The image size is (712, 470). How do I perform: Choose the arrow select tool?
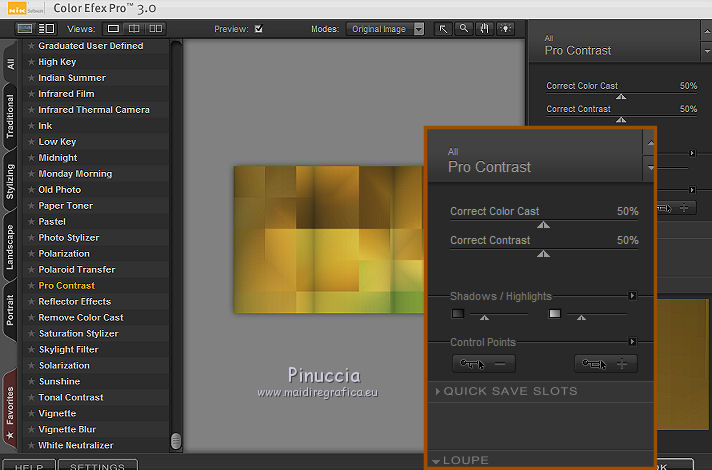pos(443,29)
